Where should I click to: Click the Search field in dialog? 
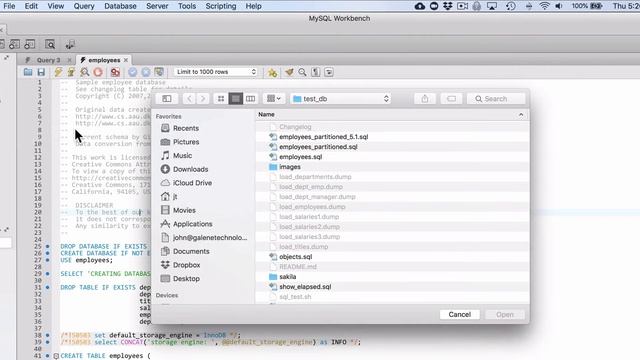point(496,99)
